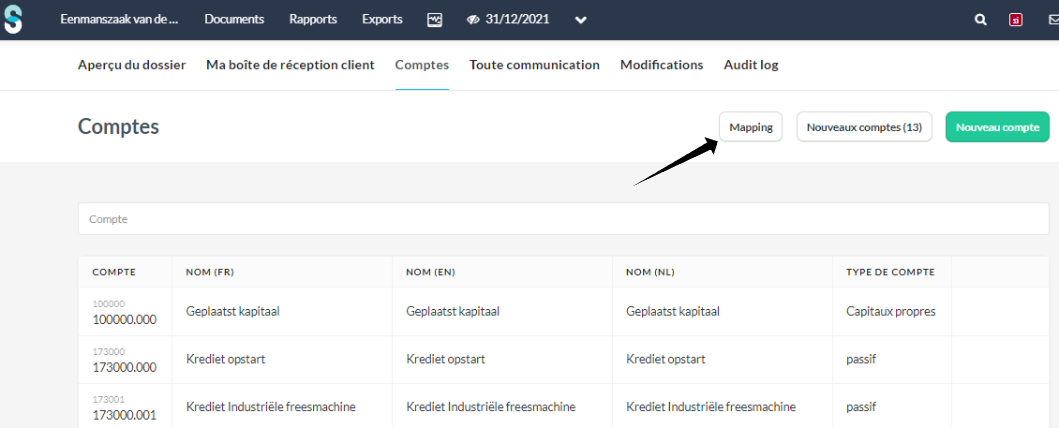Click the red si badge icon
Screen dimensions: 1059x428
coord(1016,20)
